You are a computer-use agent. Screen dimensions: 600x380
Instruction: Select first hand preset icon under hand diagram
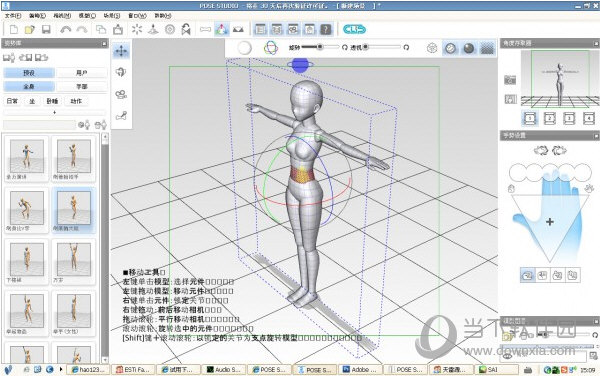click(528, 275)
